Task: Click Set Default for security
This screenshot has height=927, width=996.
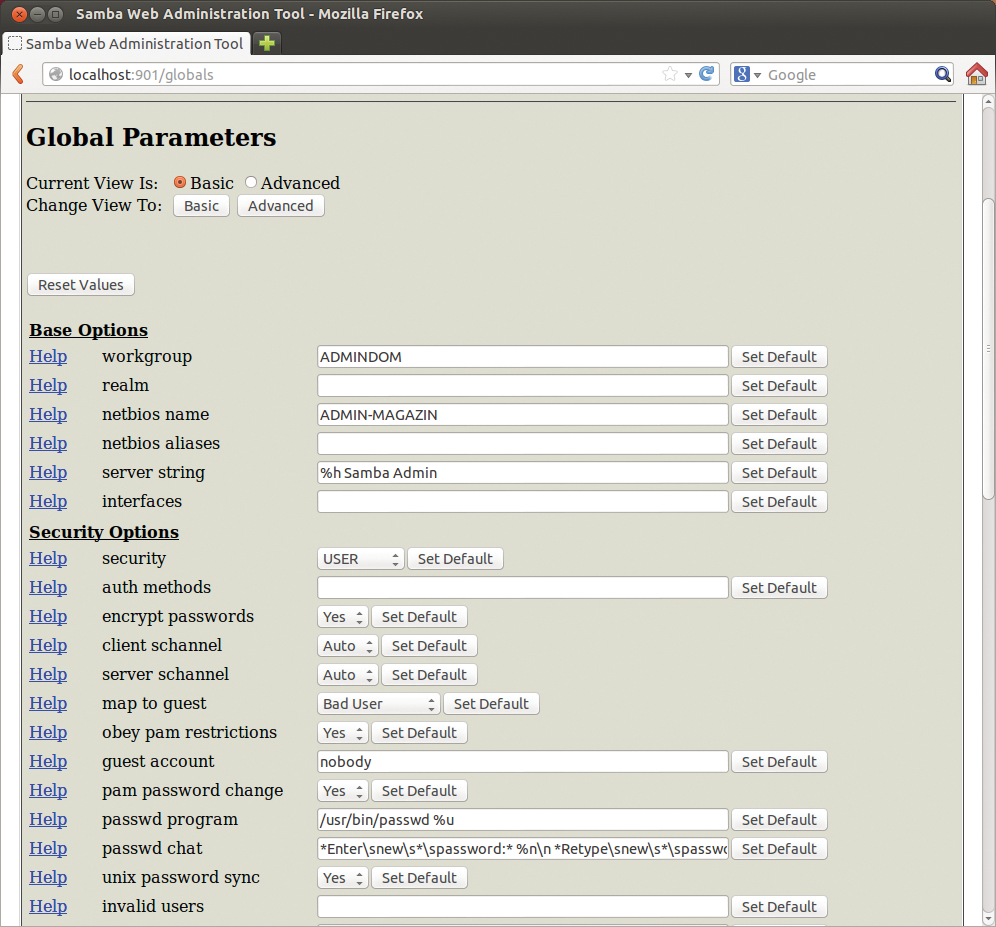Action: (x=455, y=559)
